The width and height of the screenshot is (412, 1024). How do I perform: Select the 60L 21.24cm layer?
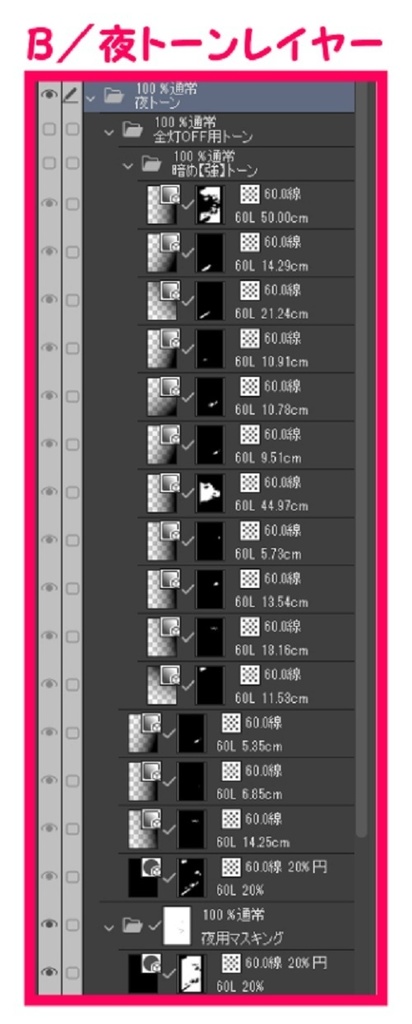pos(250,300)
